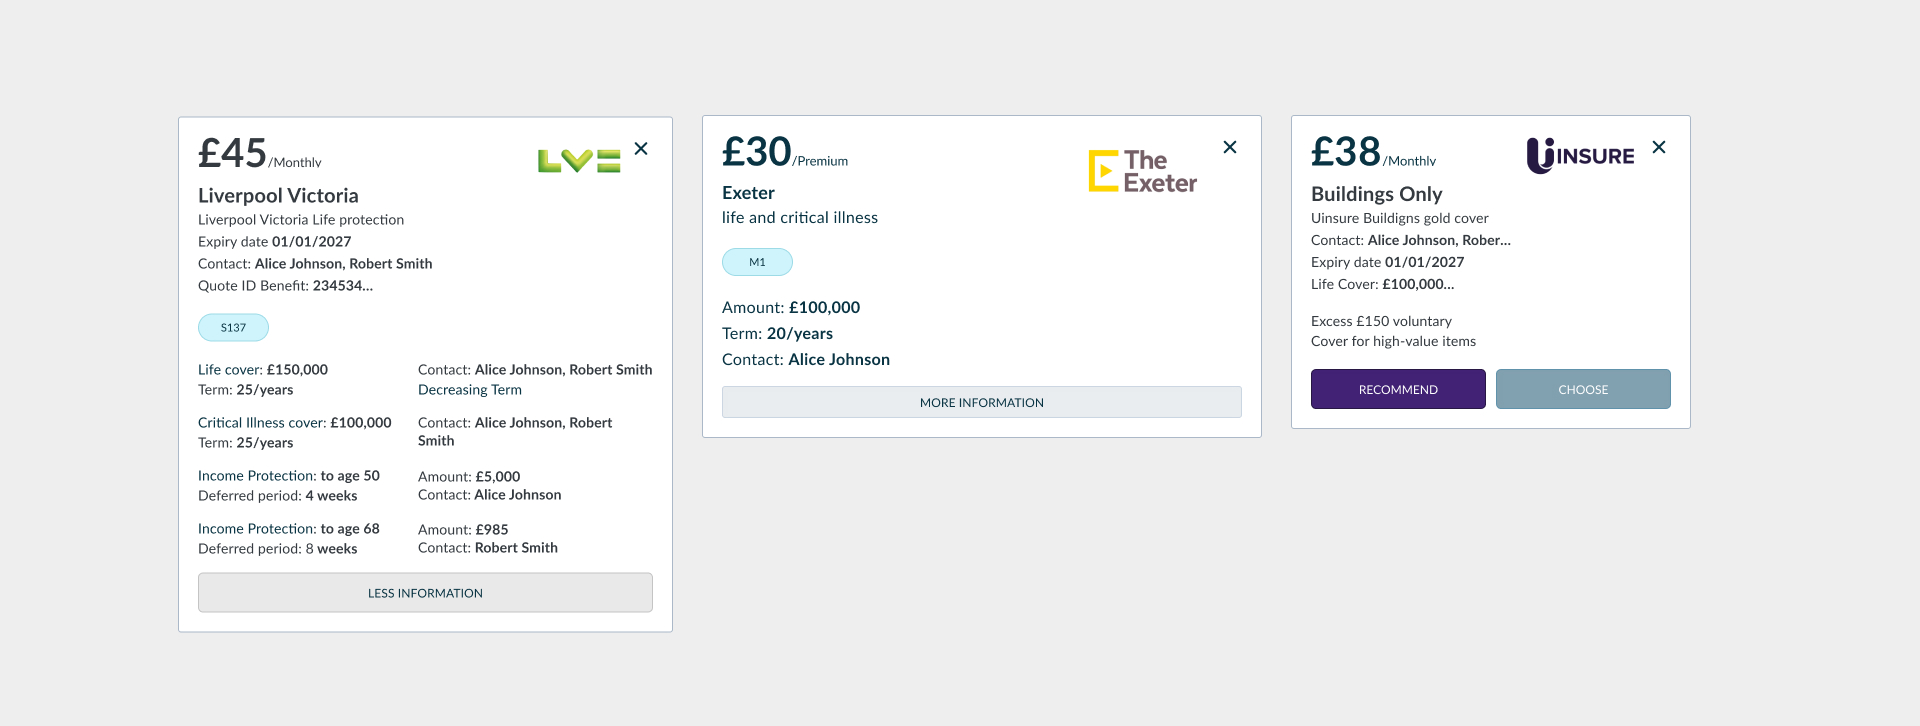Click the Buildings Only heading
This screenshot has width=1920, height=726.
(x=1376, y=194)
